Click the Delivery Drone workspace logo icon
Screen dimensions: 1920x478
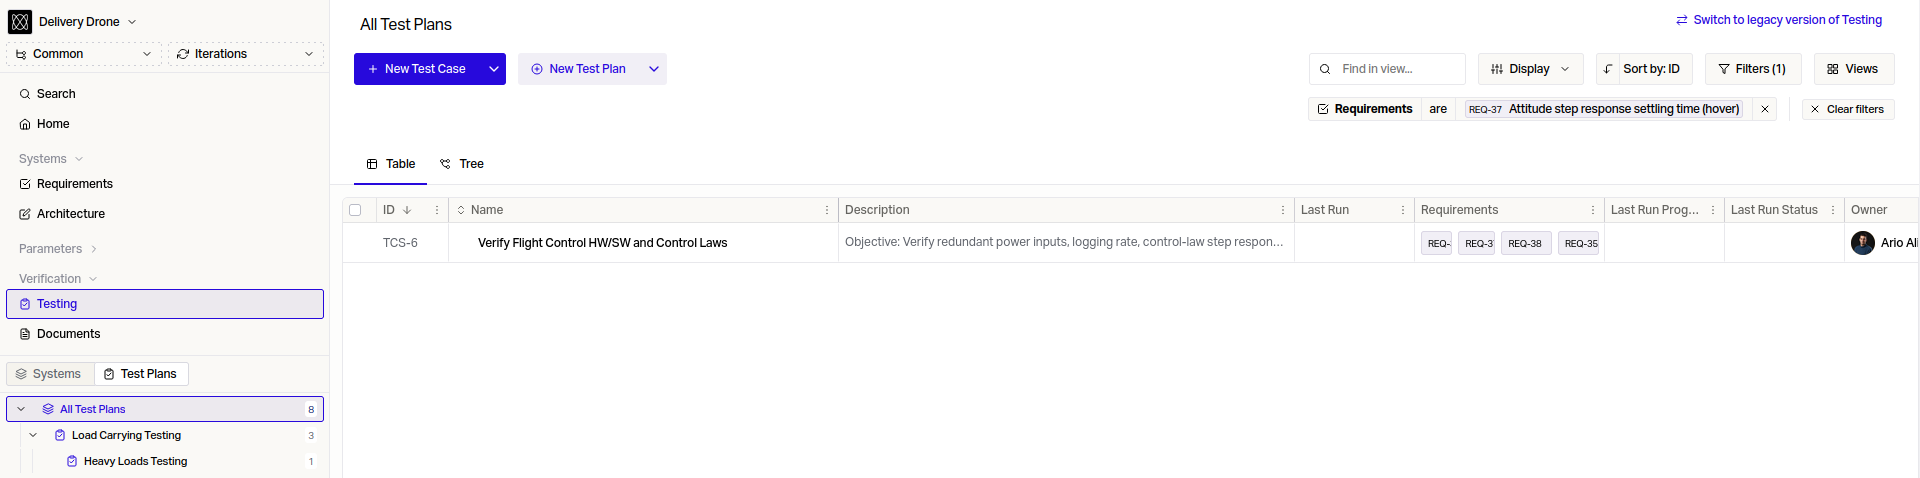point(20,22)
